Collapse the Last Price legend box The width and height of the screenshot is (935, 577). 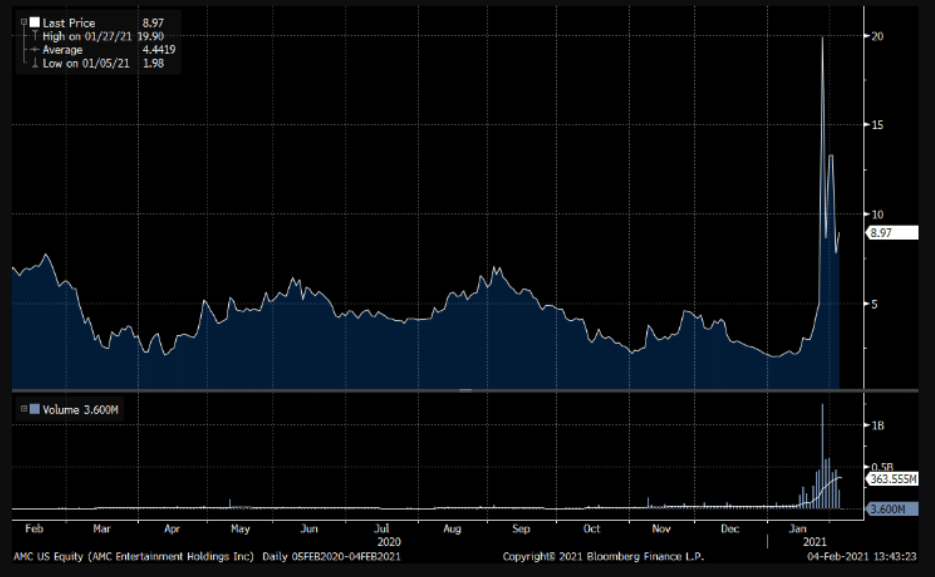tap(24, 23)
